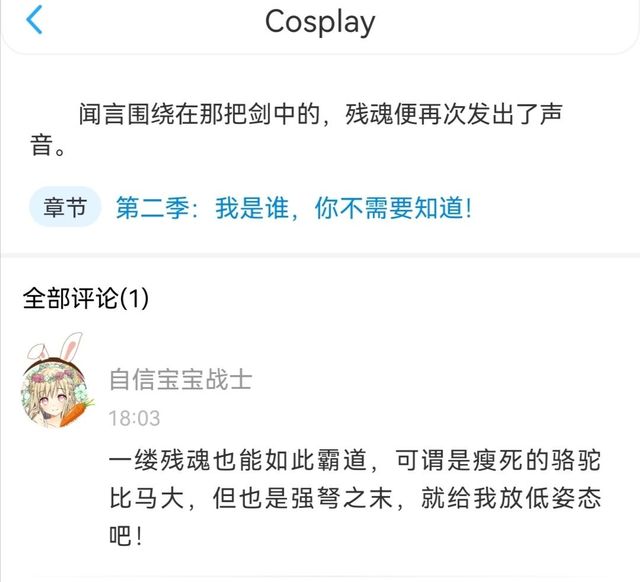
Task: Tap the final 吧! comment line
Action: tap(125, 535)
